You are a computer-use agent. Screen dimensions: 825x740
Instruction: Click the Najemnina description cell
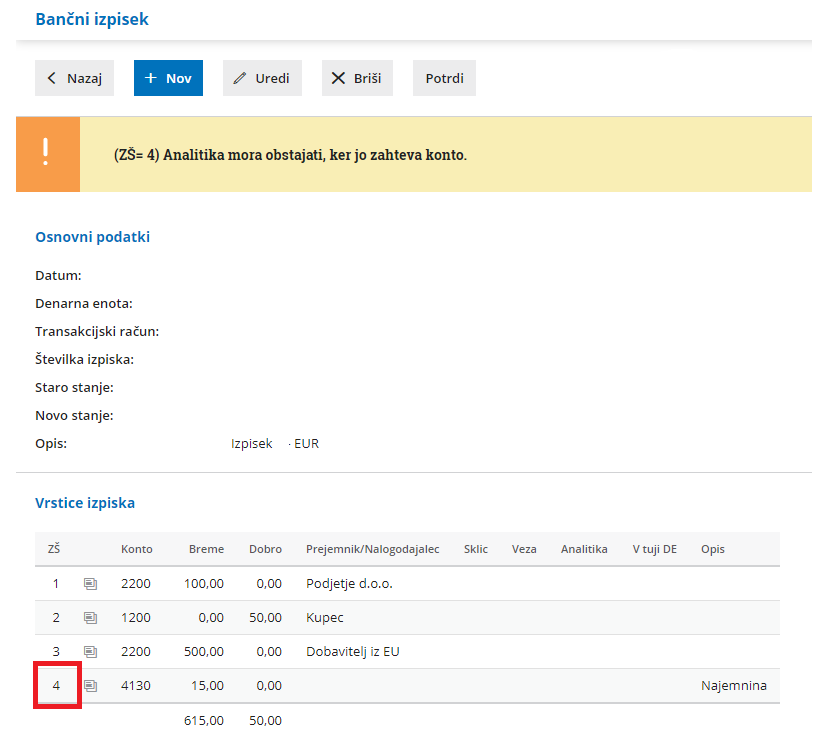pyautogui.click(x=733, y=685)
